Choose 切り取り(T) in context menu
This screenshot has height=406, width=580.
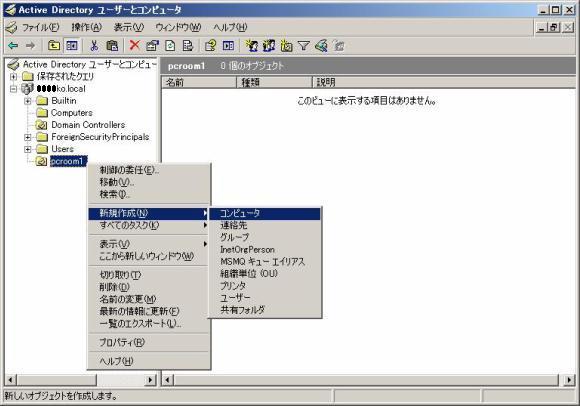pyautogui.click(x=149, y=275)
